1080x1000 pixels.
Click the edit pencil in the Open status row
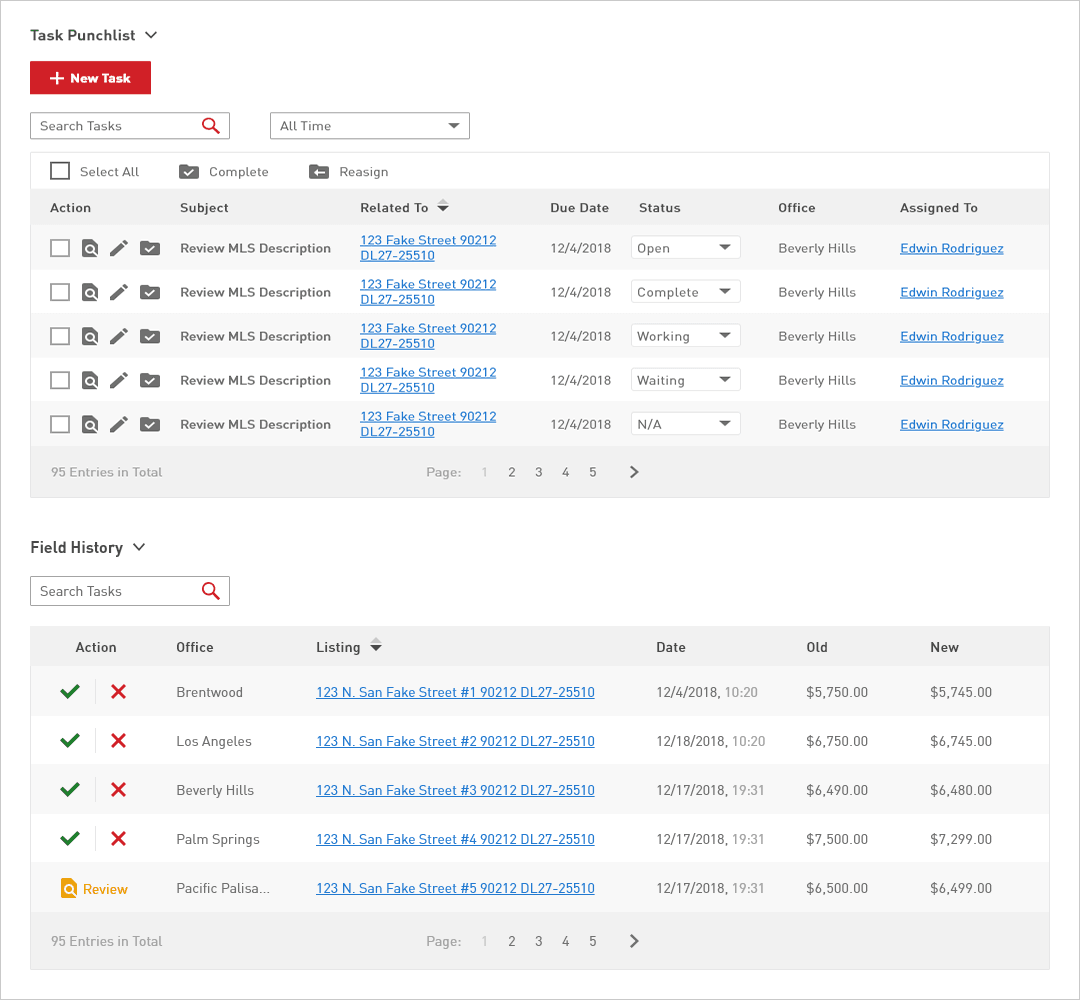(x=119, y=248)
